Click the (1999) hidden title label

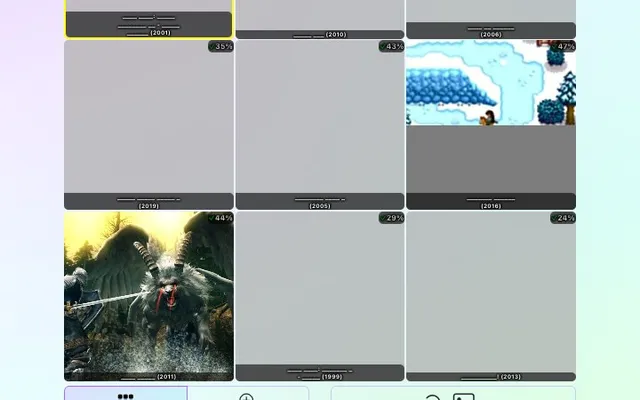tap(320, 373)
